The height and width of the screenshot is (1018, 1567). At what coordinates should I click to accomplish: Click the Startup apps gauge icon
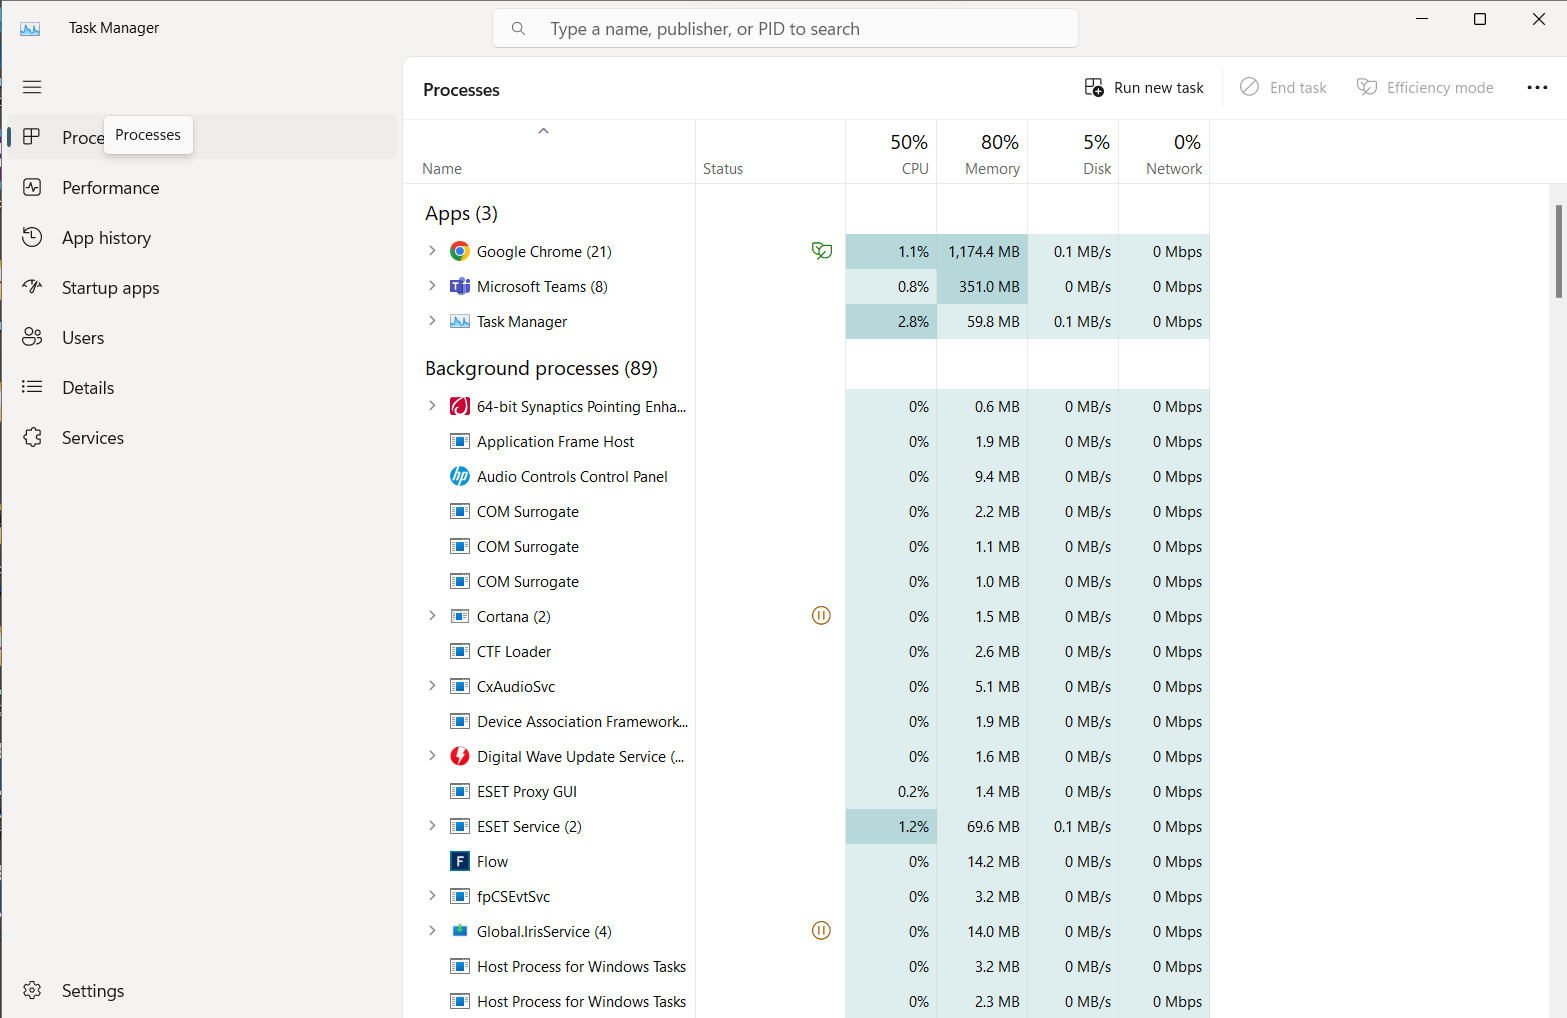pos(32,287)
